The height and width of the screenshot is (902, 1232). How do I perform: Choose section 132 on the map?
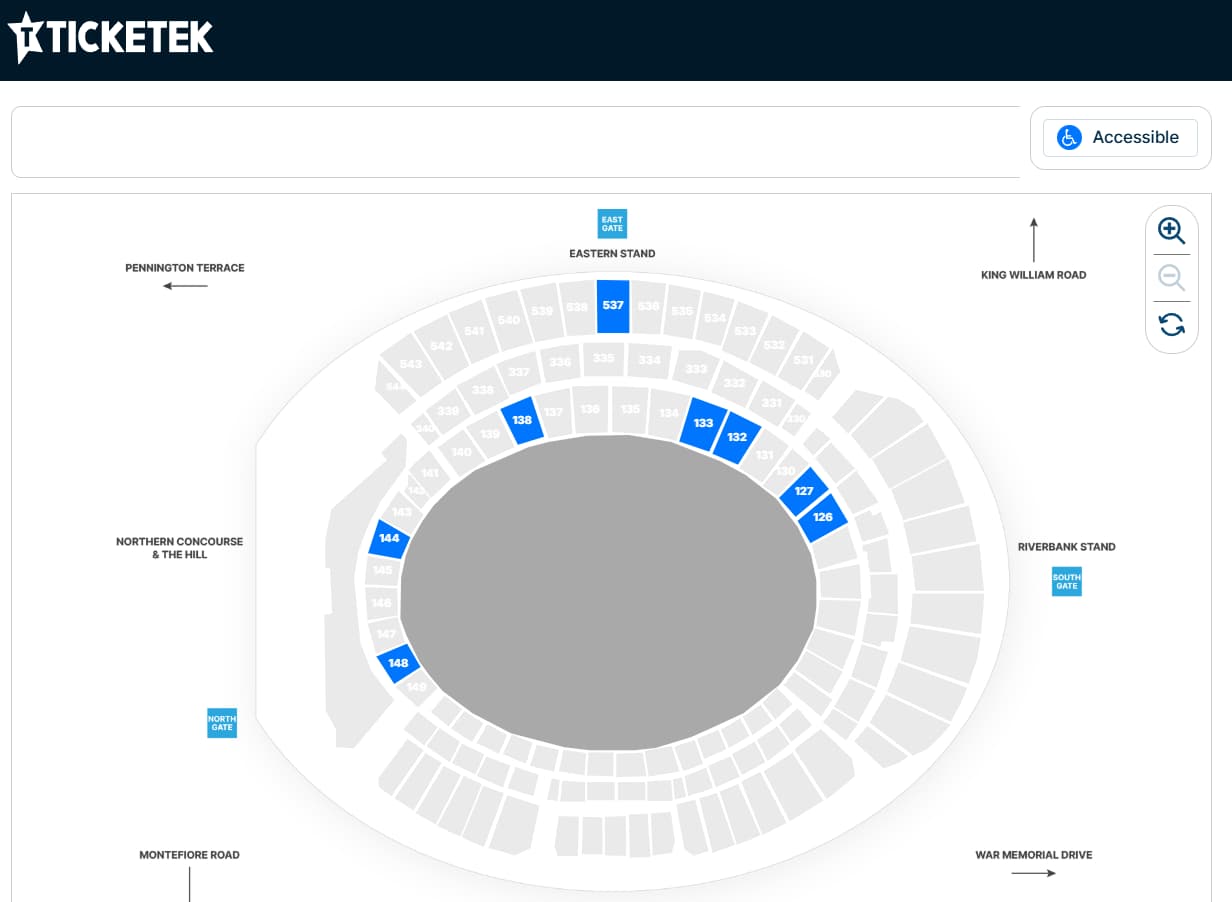736,437
